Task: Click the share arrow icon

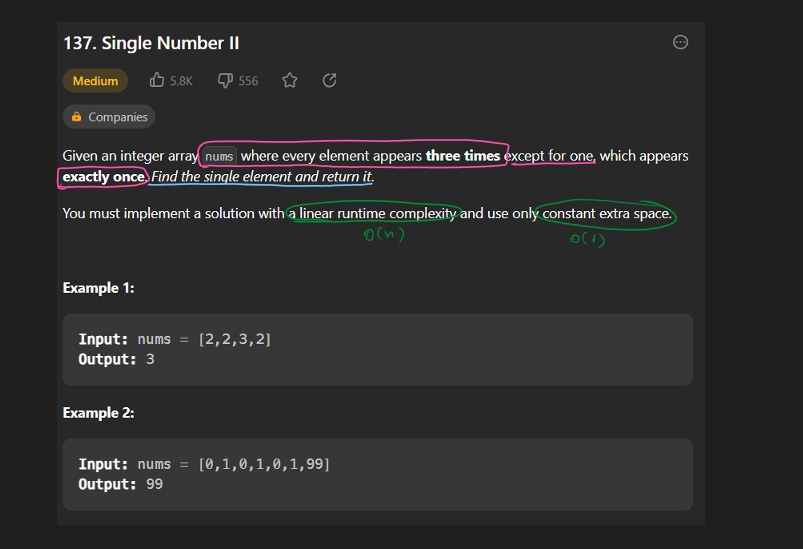Action: [x=329, y=80]
